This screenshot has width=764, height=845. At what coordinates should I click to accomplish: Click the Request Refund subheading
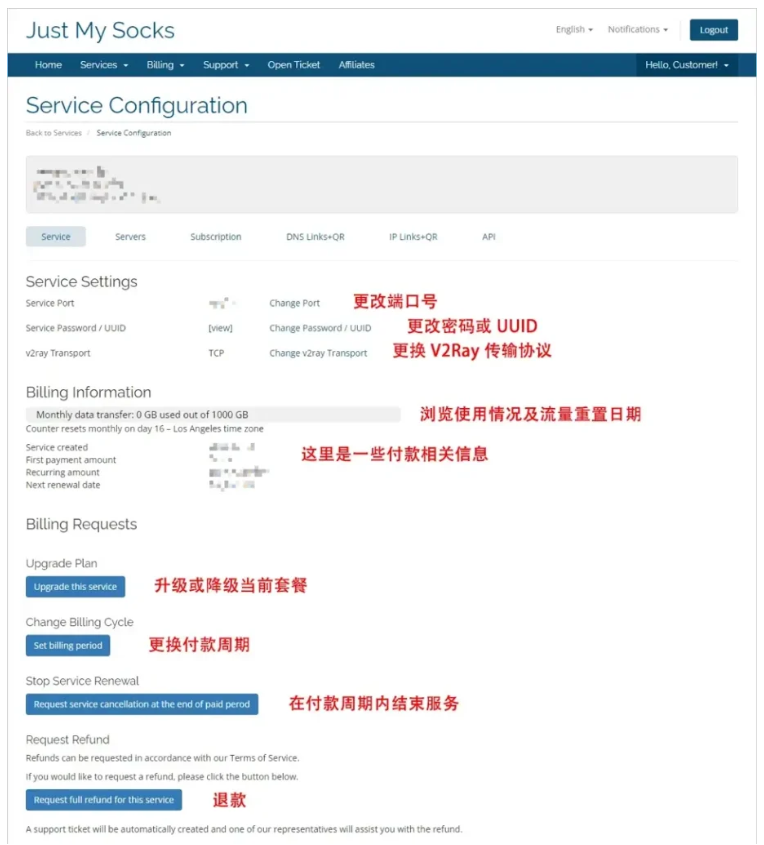pos(67,740)
